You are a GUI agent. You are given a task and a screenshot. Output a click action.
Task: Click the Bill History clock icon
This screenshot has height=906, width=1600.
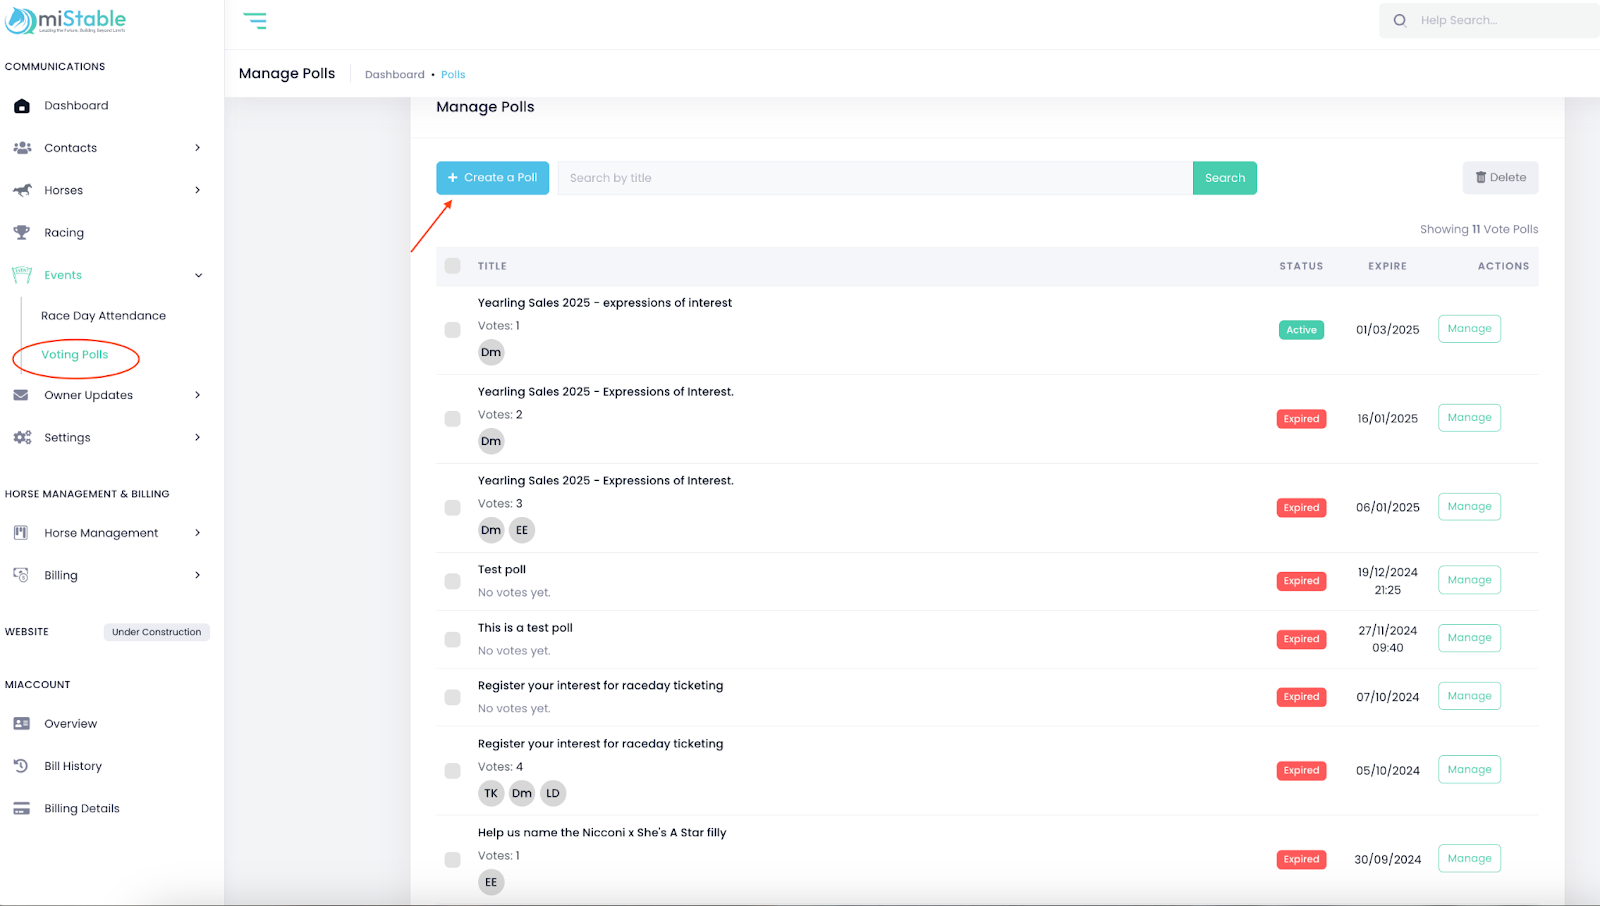coord(21,766)
